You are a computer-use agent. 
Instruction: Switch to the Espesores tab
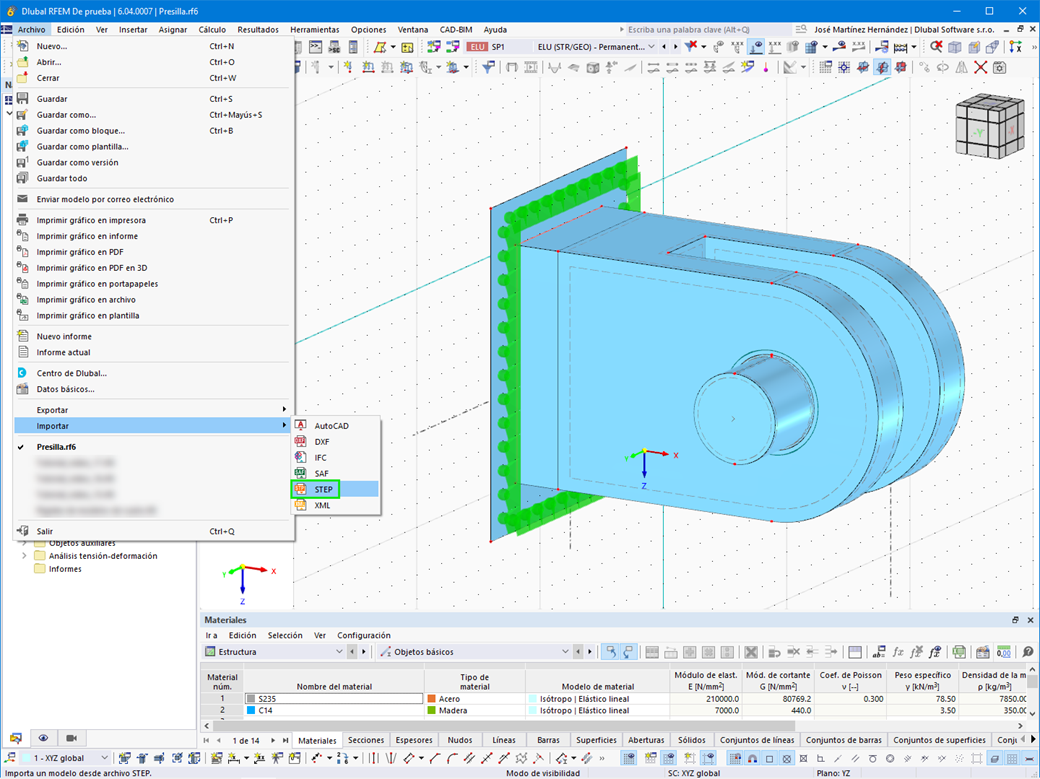click(414, 740)
